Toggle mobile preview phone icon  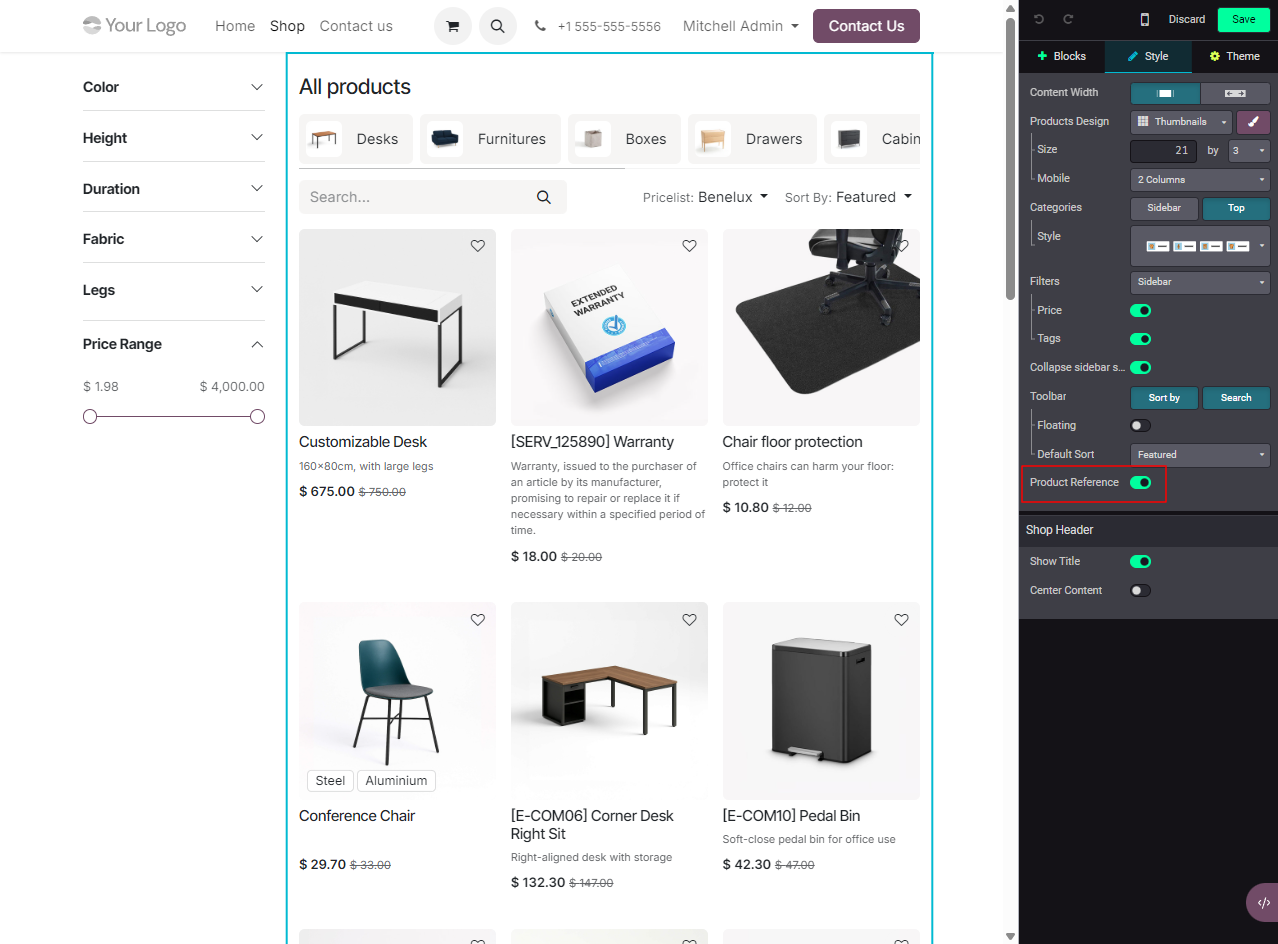1145,19
